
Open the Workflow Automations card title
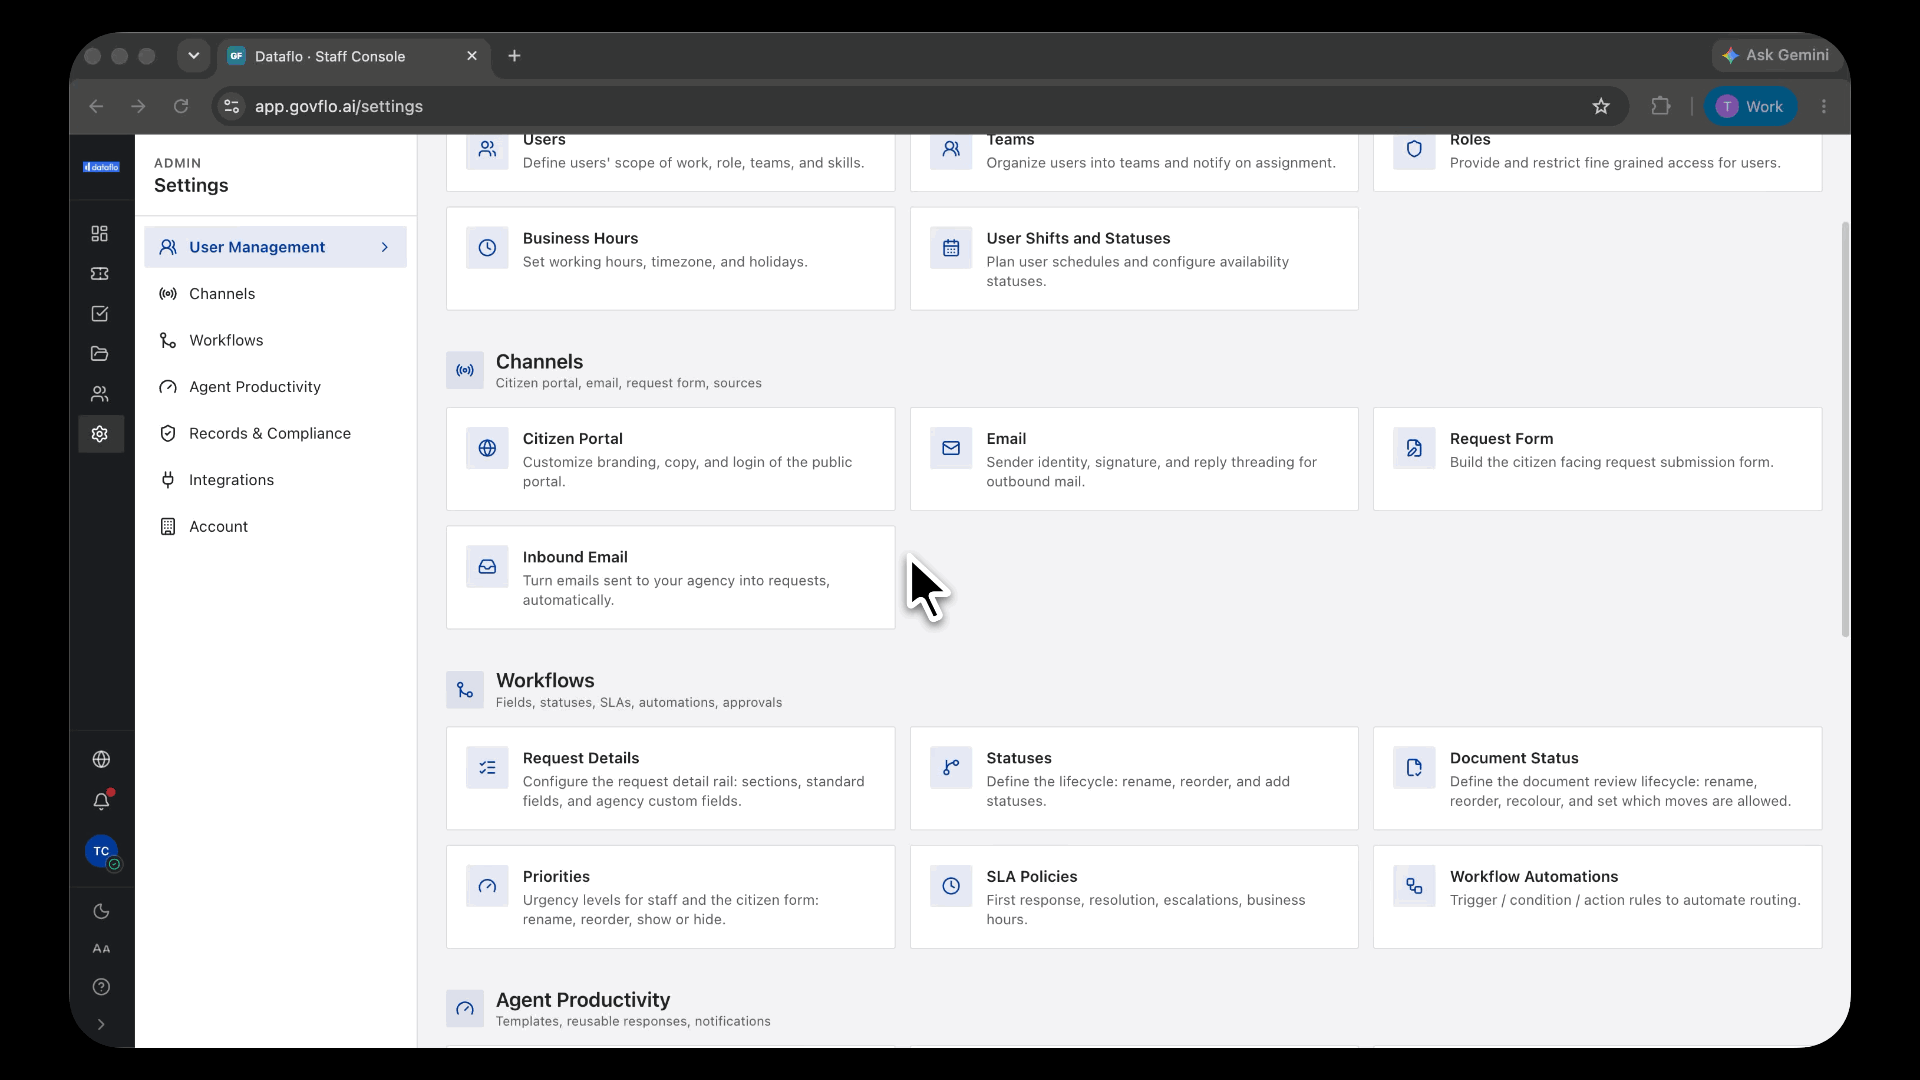[1534, 877]
